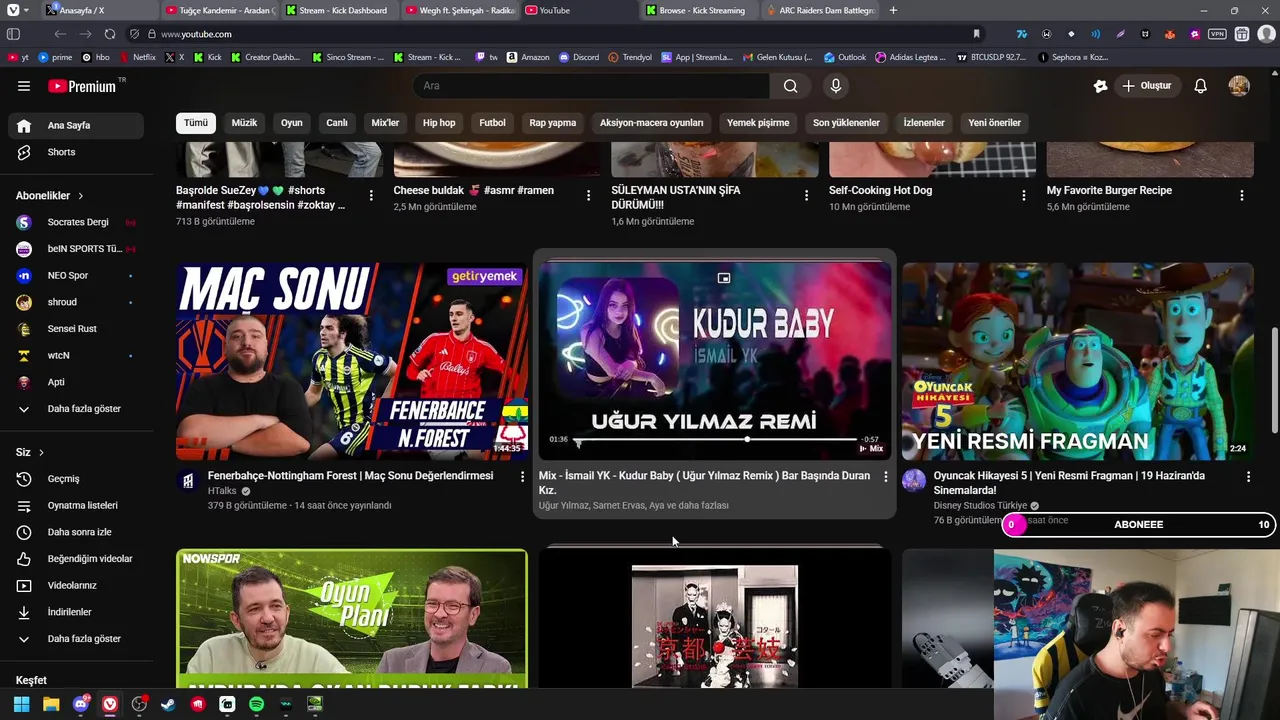
Task: Open Daha sonra izle list
Action: click(76, 532)
